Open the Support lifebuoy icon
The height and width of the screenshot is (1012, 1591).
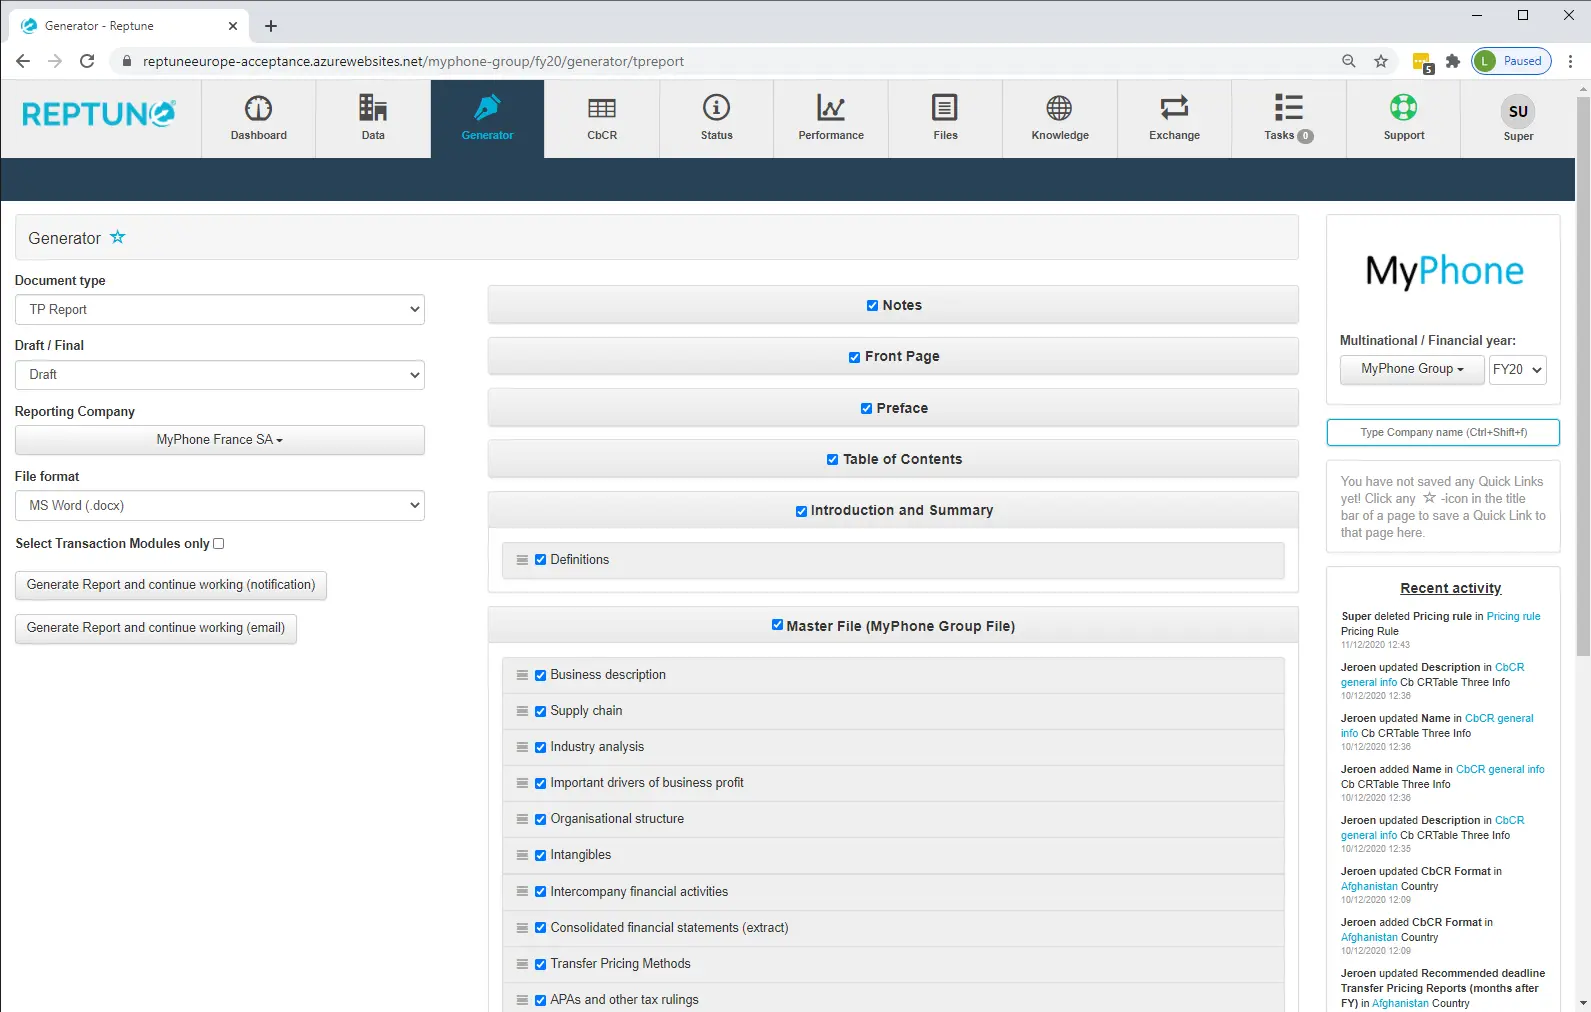[1403, 107]
